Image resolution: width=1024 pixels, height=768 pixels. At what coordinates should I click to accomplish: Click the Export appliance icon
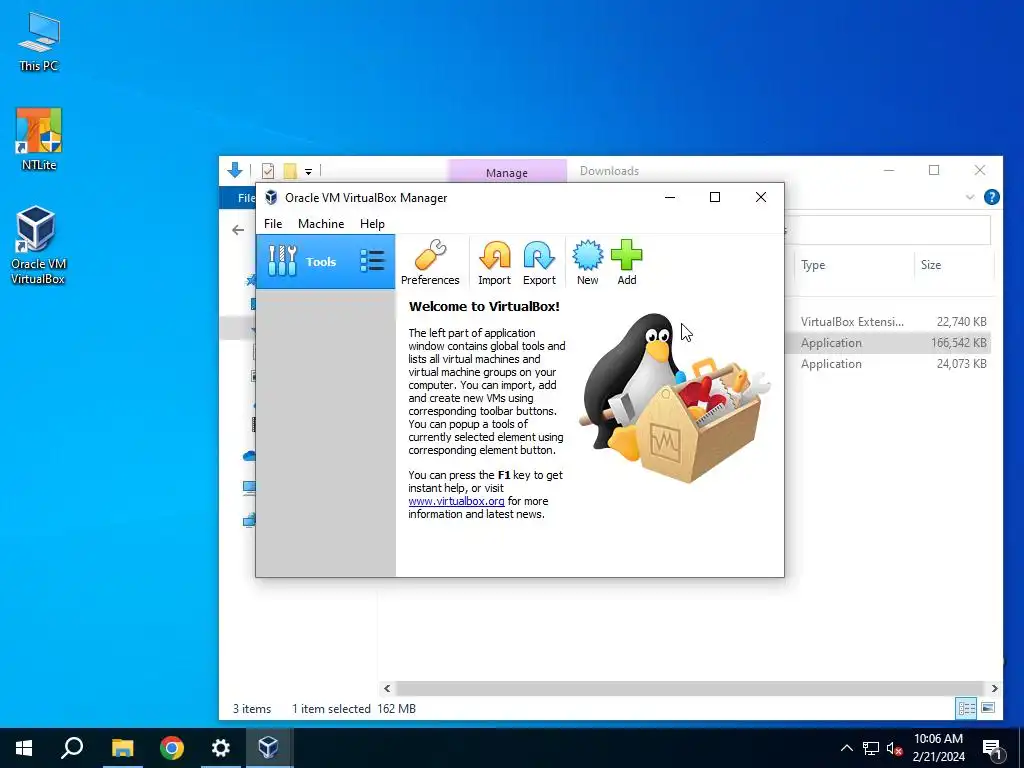[x=539, y=263]
